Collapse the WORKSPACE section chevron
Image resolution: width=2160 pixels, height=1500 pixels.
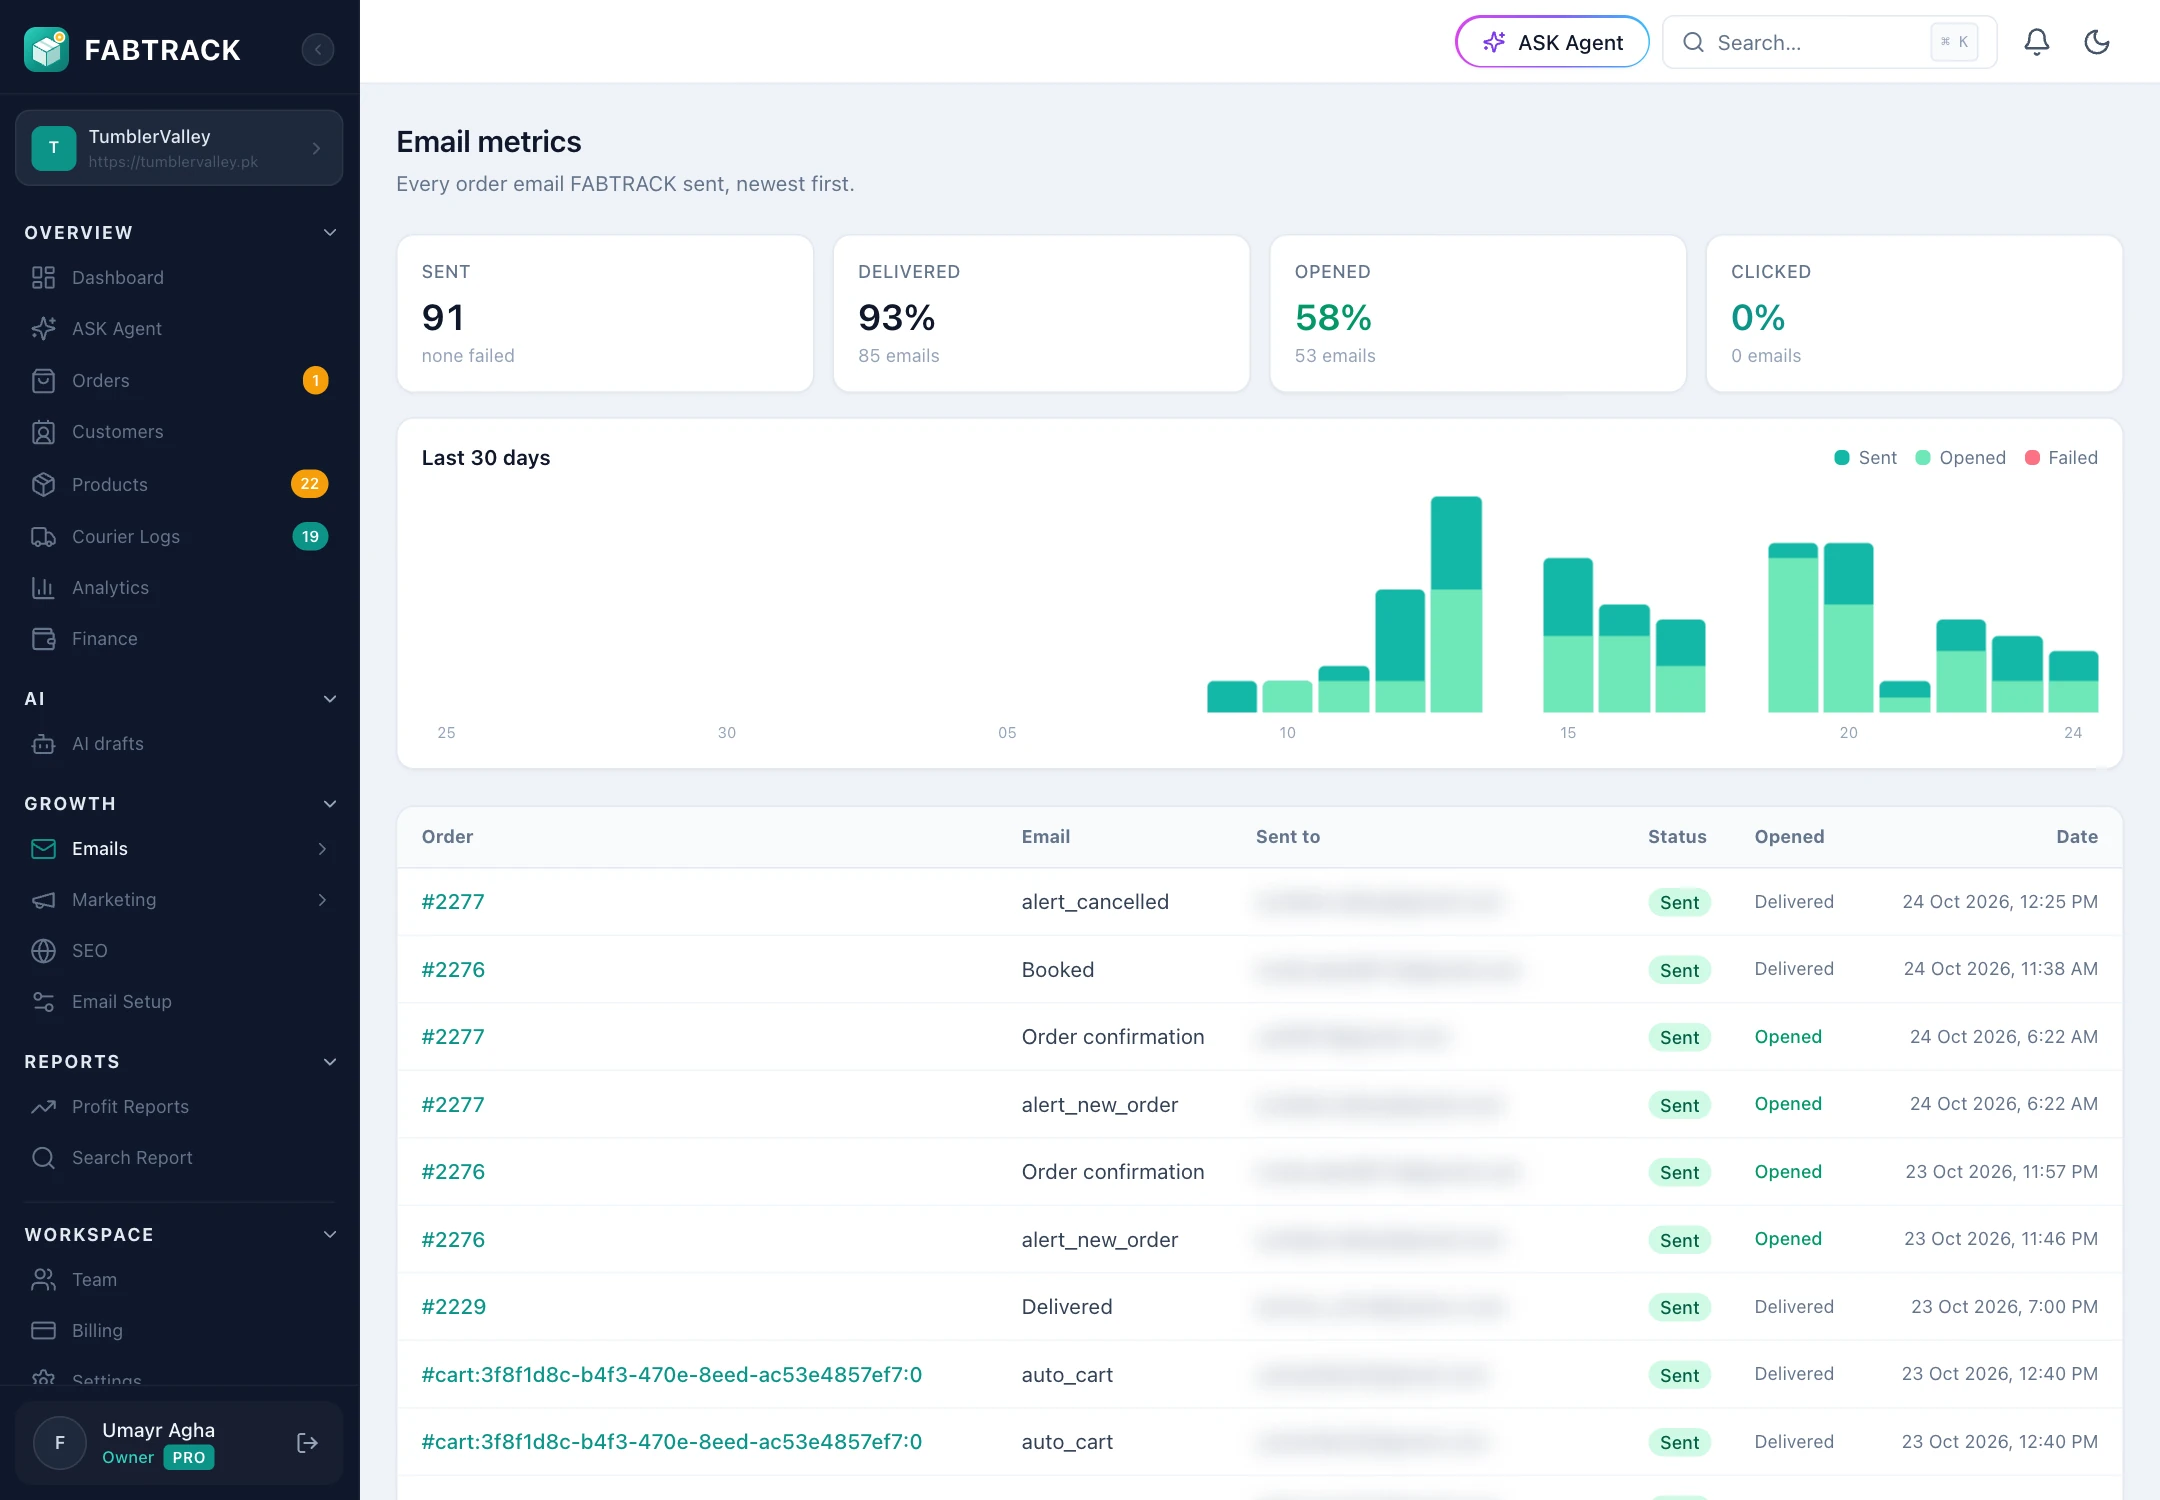click(330, 1234)
